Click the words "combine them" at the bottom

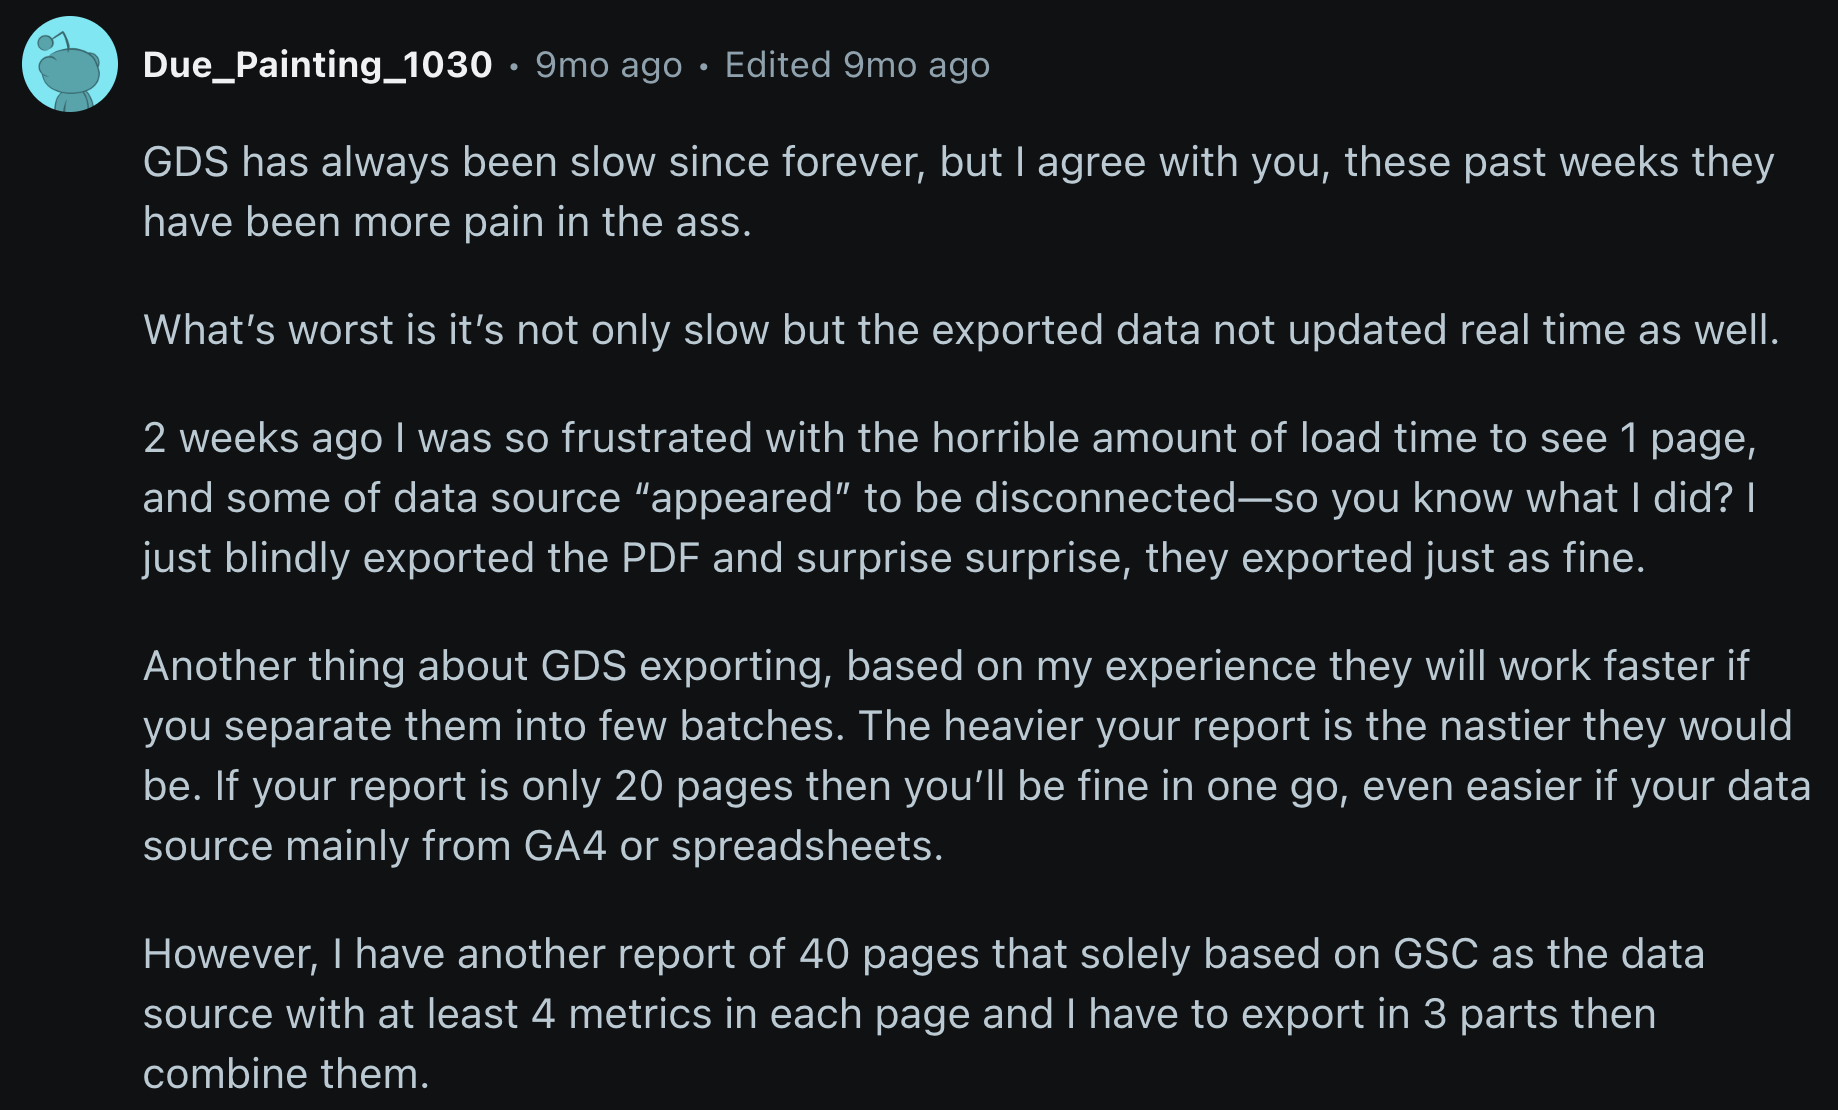285,1074
